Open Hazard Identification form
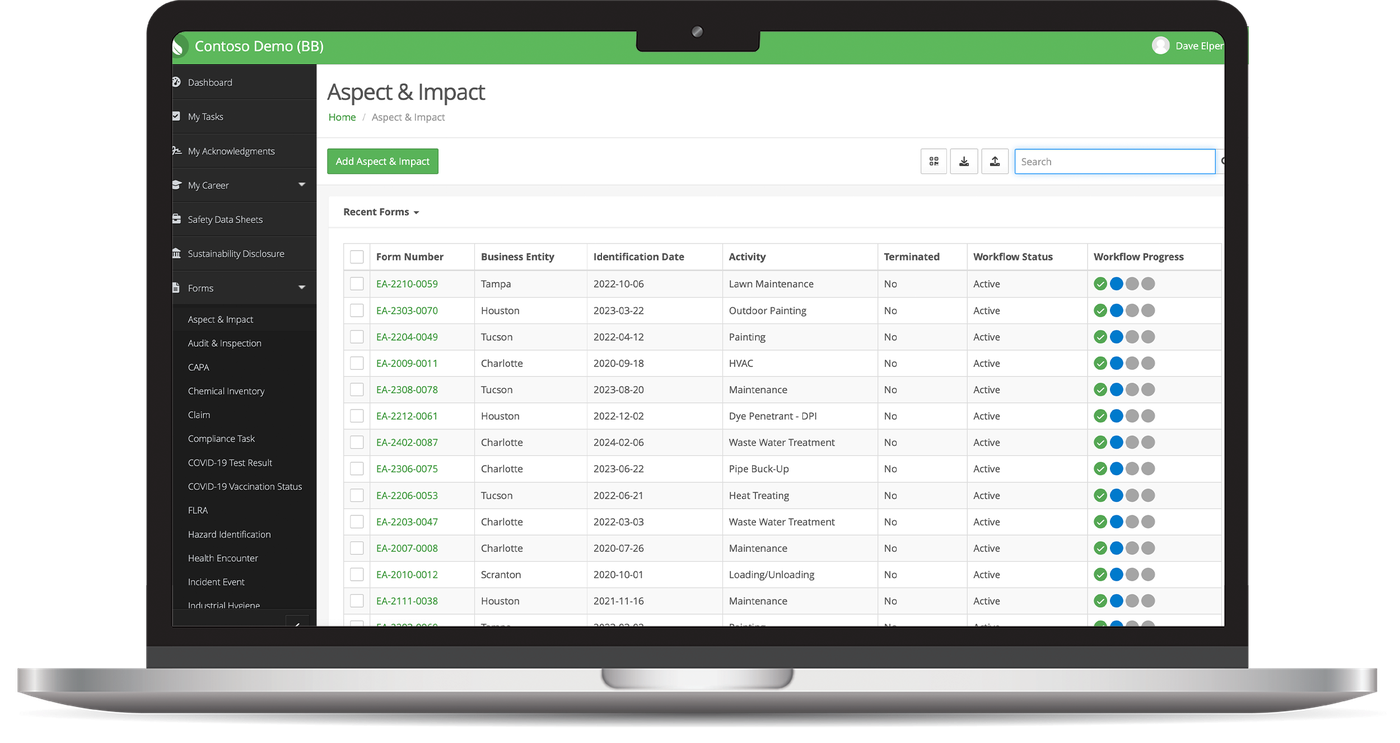The width and height of the screenshot is (1400, 743). (x=229, y=534)
